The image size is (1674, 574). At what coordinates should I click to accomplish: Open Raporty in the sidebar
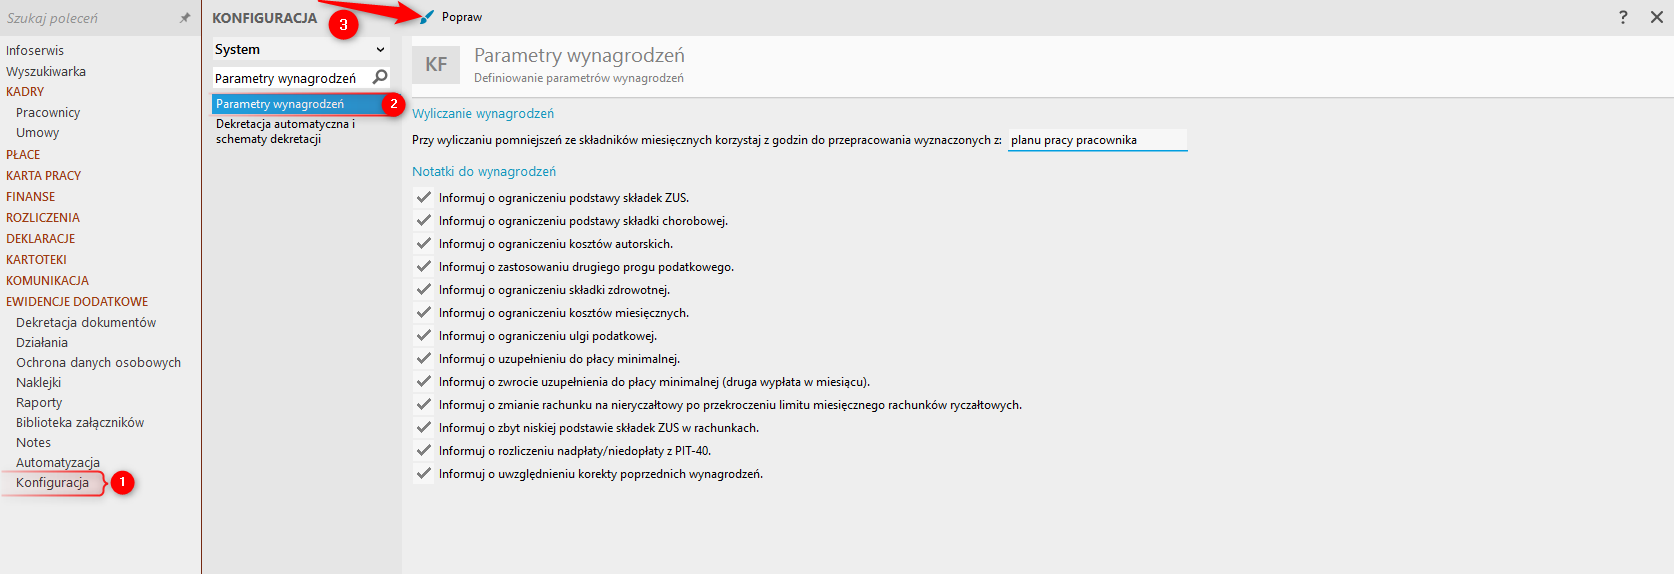pyautogui.click(x=39, y=402)
